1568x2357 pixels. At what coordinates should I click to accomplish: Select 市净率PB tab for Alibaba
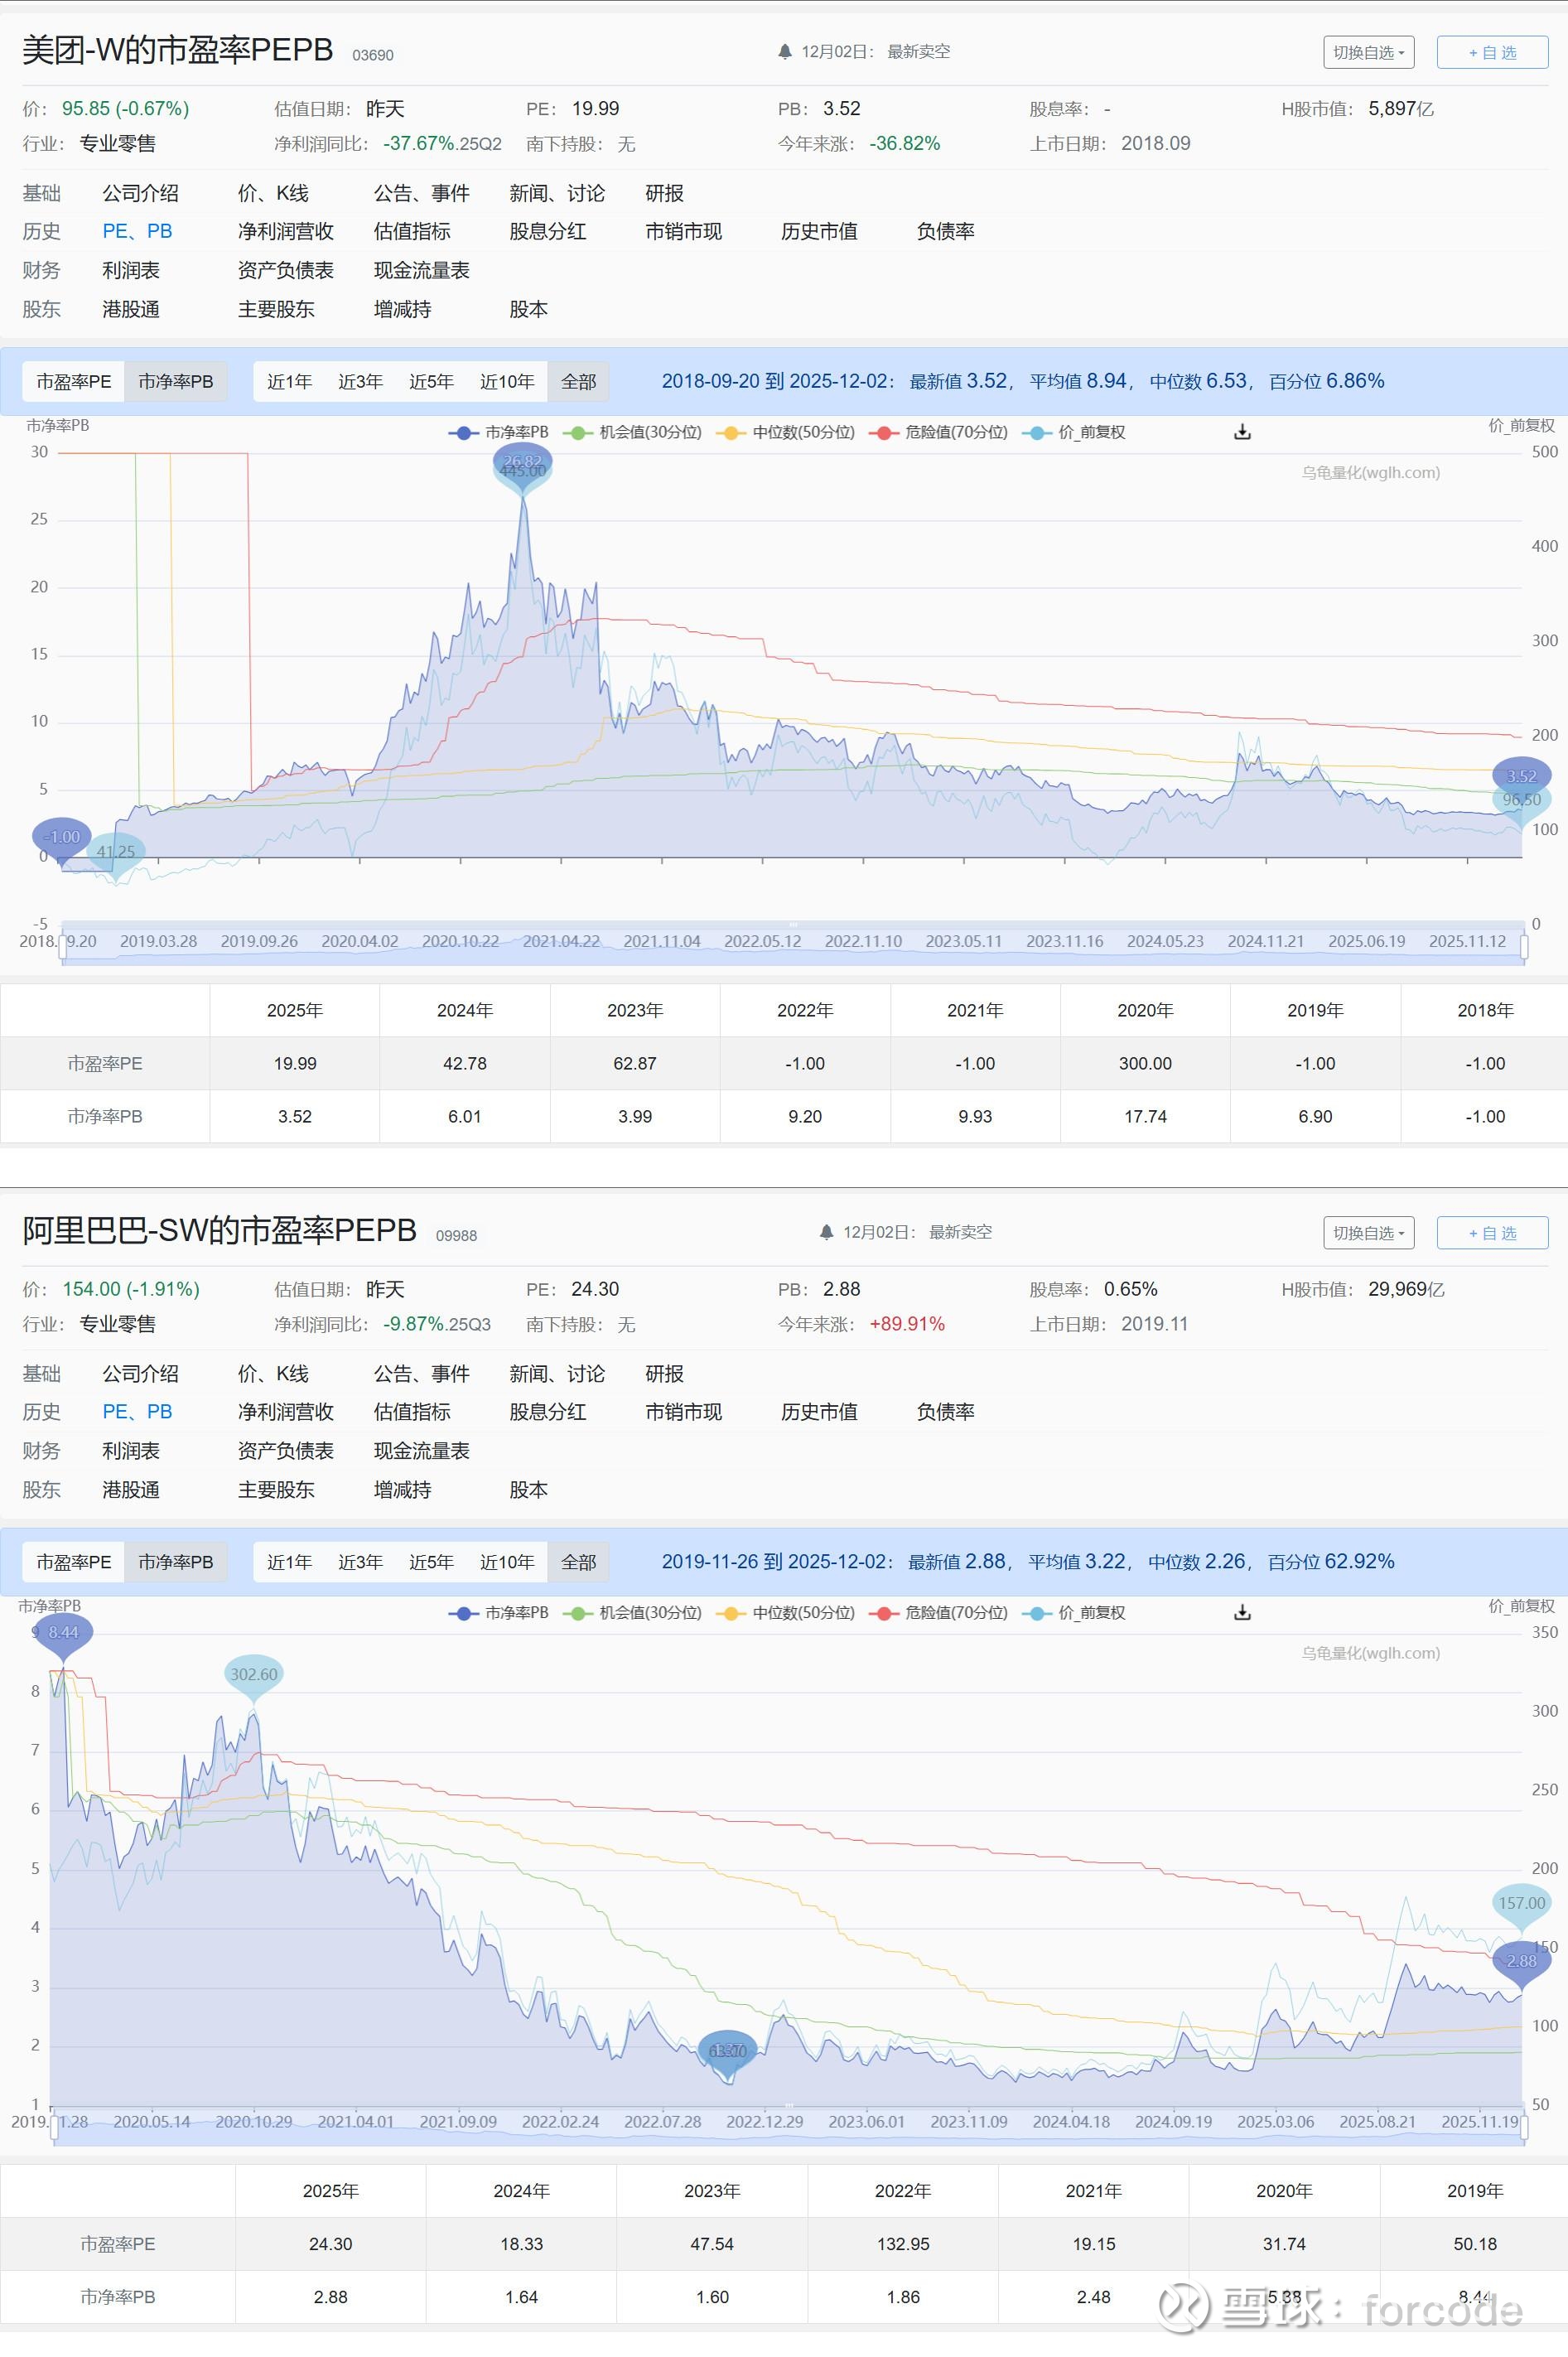point(176,1562)
